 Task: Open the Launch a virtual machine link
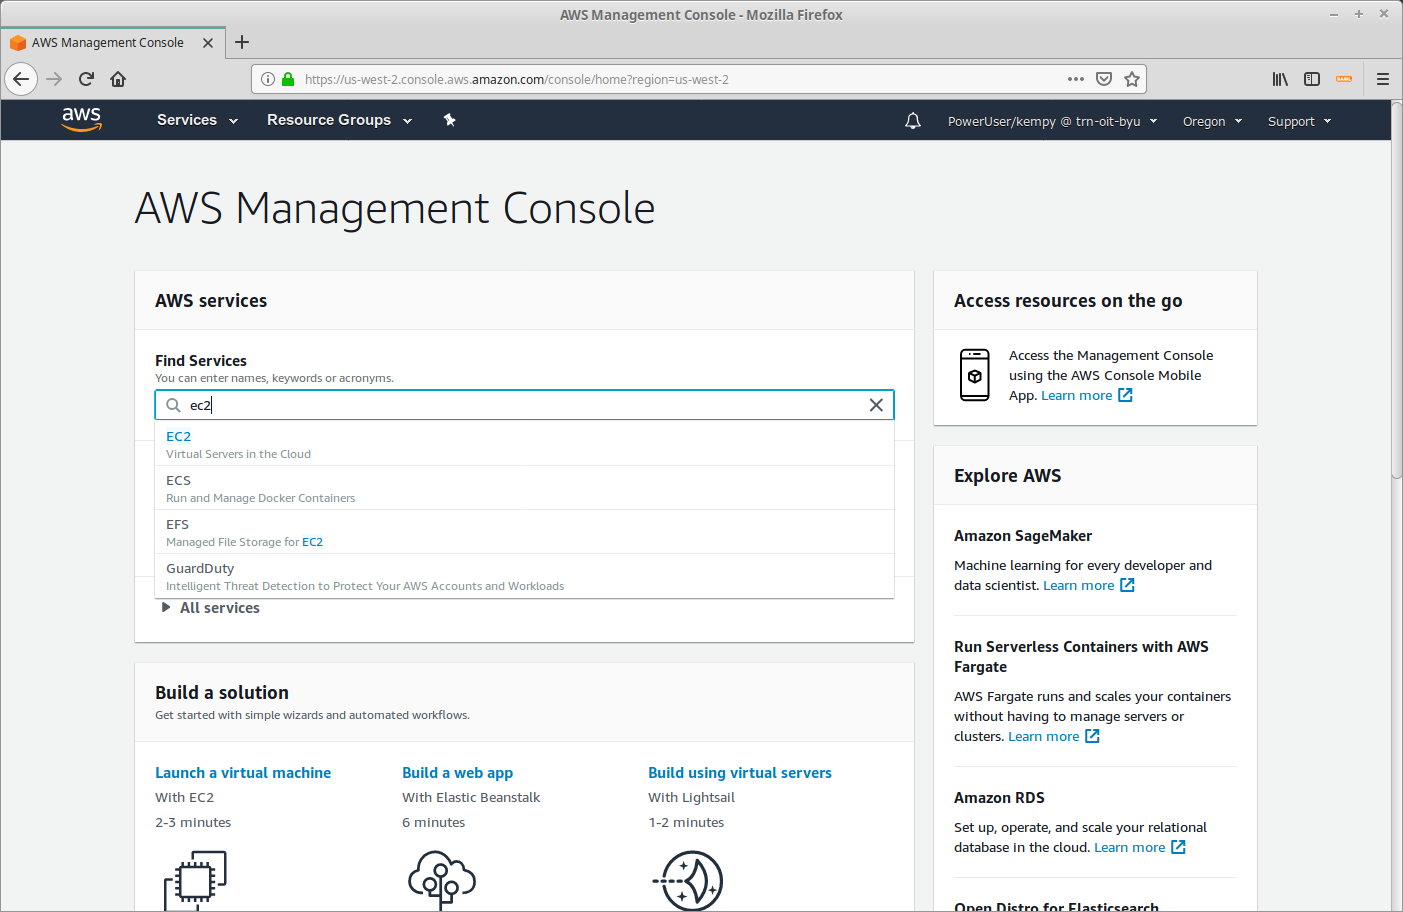(x=243, y=773)
